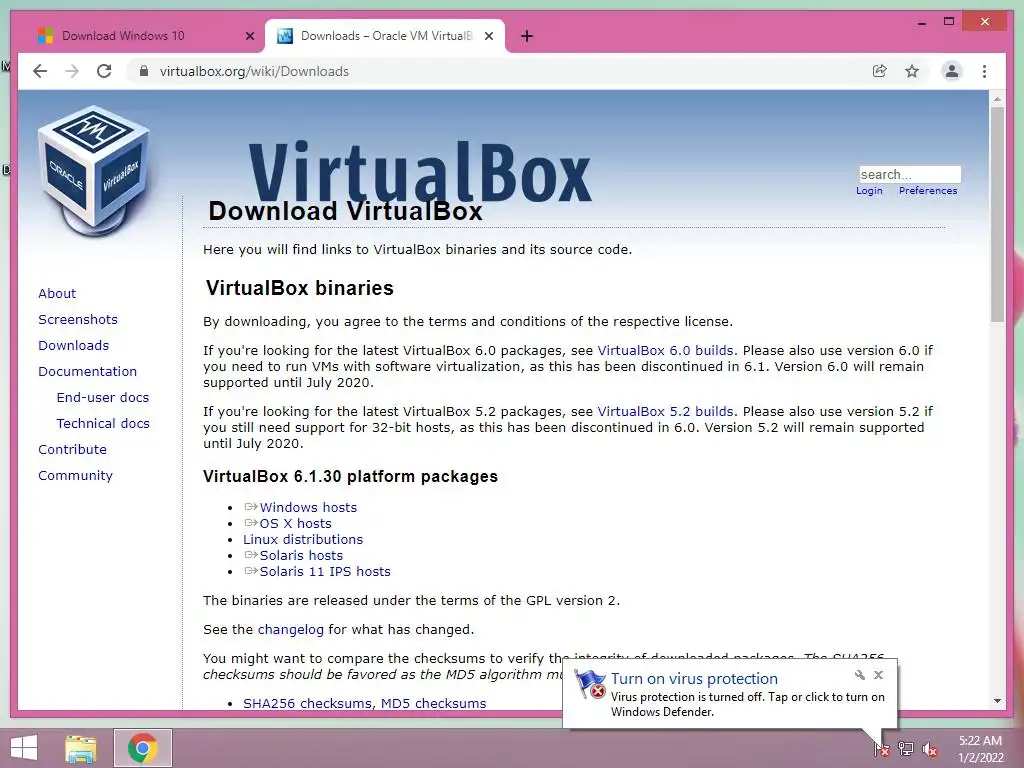Follow VirtualBox 5.2 builds link
The height and width of the screenshot is (768, 1024).
pos(665,412)
